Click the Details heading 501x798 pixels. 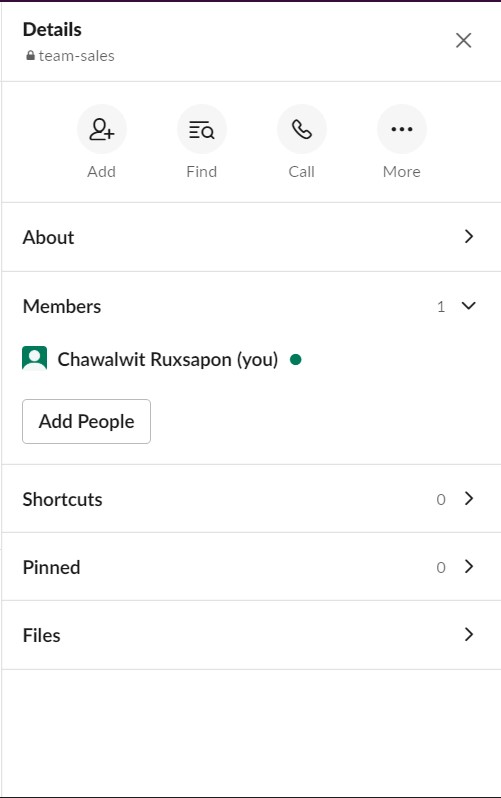point(52,30)
